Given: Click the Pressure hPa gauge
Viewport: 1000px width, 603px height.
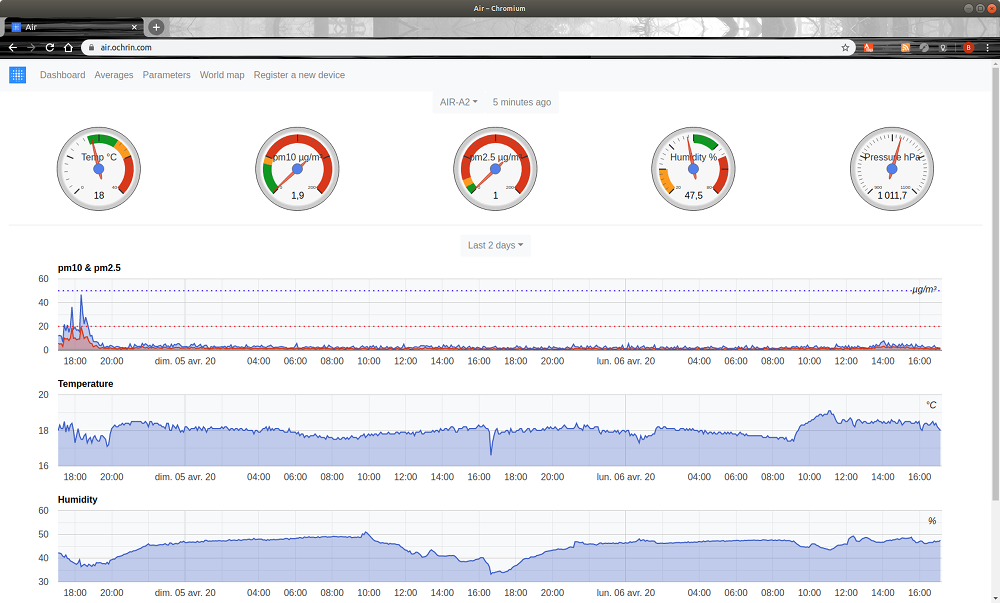Looking at the screenshot, I should click(x=892, y=169).
